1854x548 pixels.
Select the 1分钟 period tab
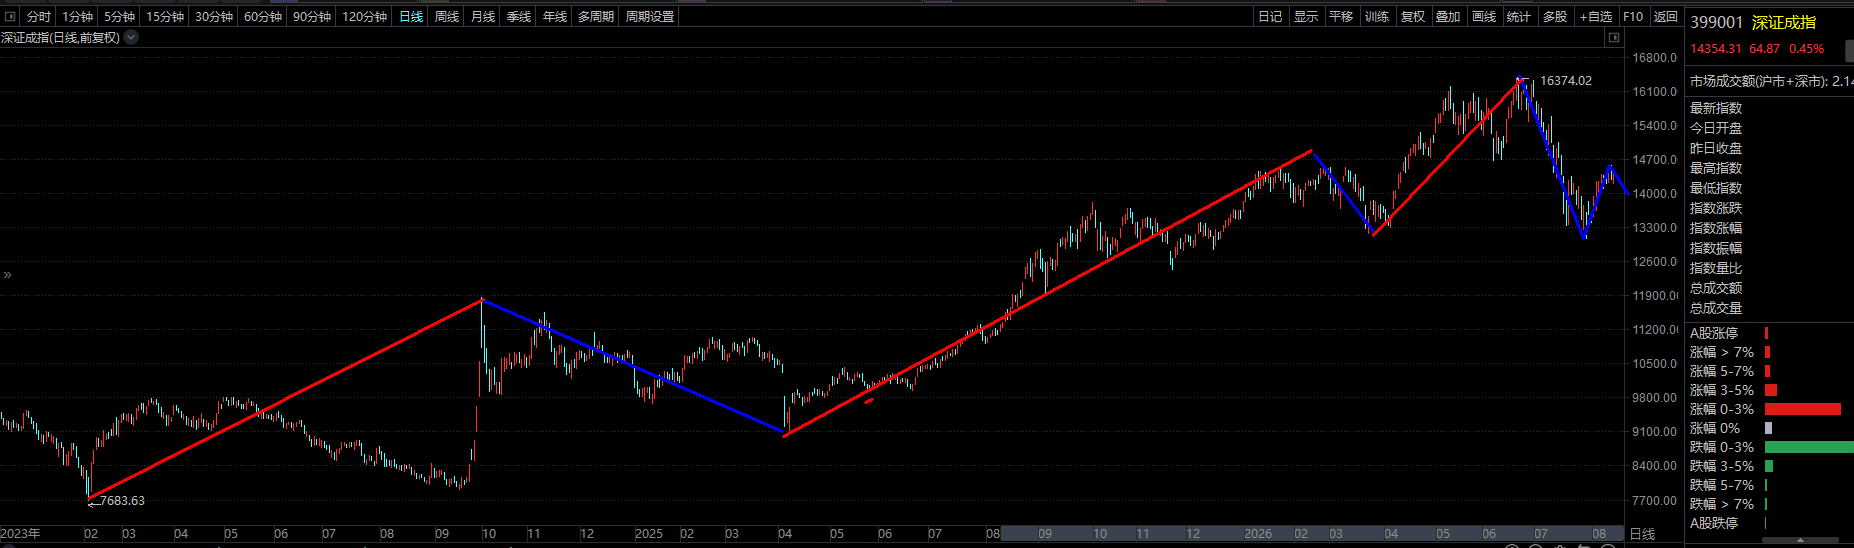point(77,17)
